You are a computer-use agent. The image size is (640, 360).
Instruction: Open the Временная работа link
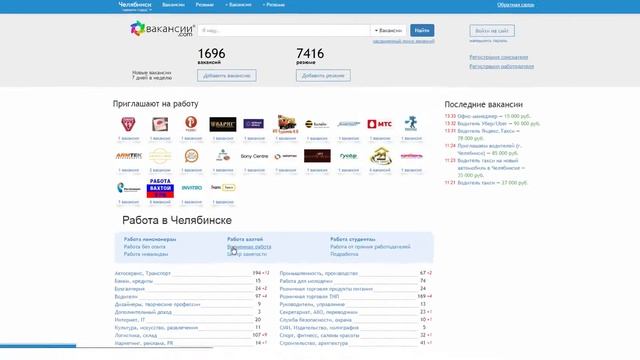pyautogui.click(x=249, y=247)
